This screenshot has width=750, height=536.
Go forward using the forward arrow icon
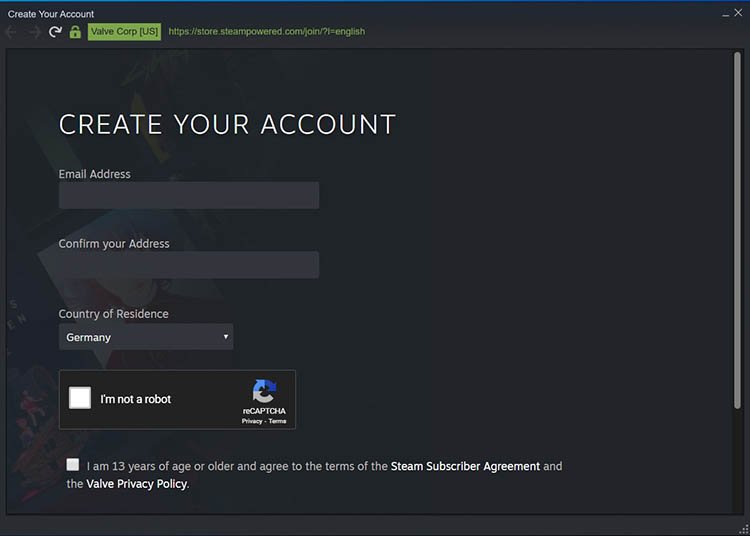pos(34,32)
